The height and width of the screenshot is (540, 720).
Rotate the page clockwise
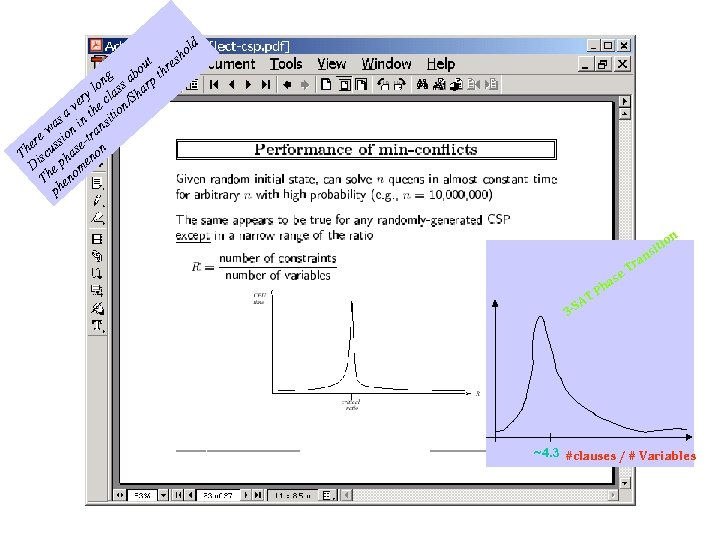click(x=400, y=84)
